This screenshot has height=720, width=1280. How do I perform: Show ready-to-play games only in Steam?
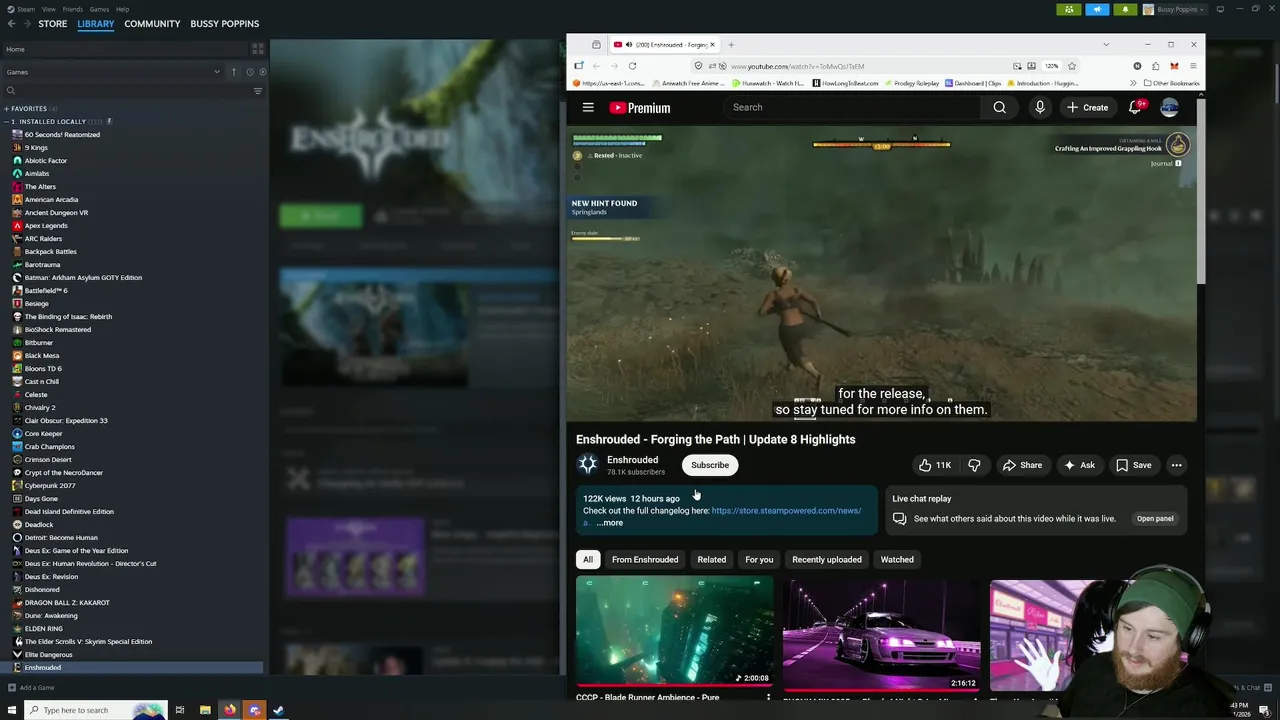coord(261,72)
